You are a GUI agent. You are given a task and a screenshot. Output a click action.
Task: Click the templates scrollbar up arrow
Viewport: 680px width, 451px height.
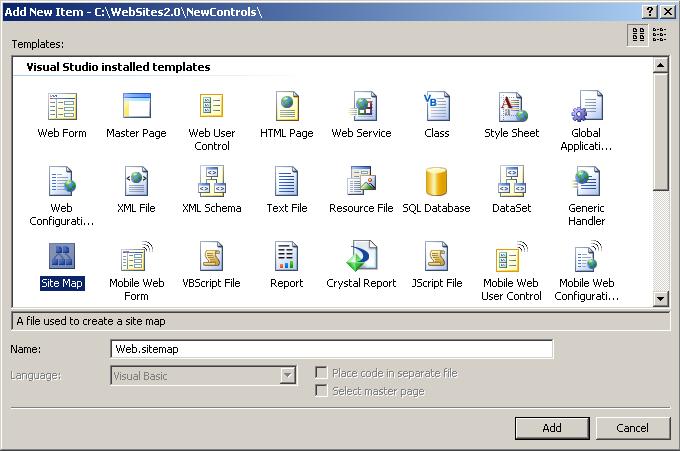click(660, 65)
